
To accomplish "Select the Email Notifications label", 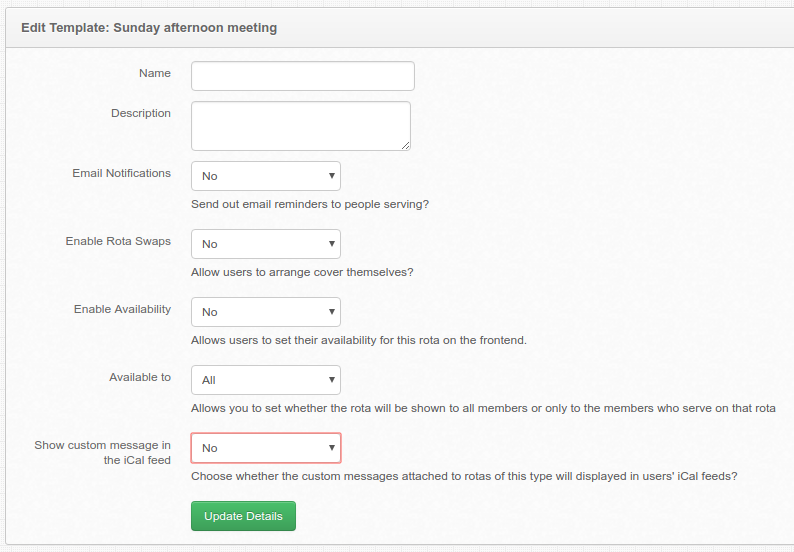I will coord(122,173).
